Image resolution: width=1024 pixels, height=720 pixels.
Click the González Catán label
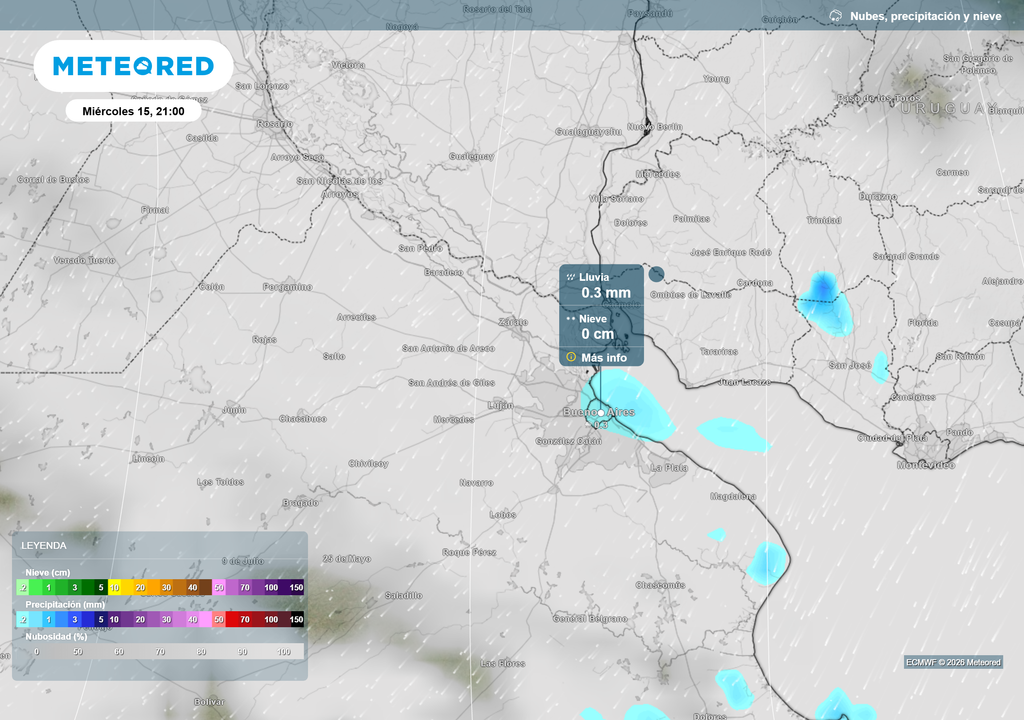(569, 442)
